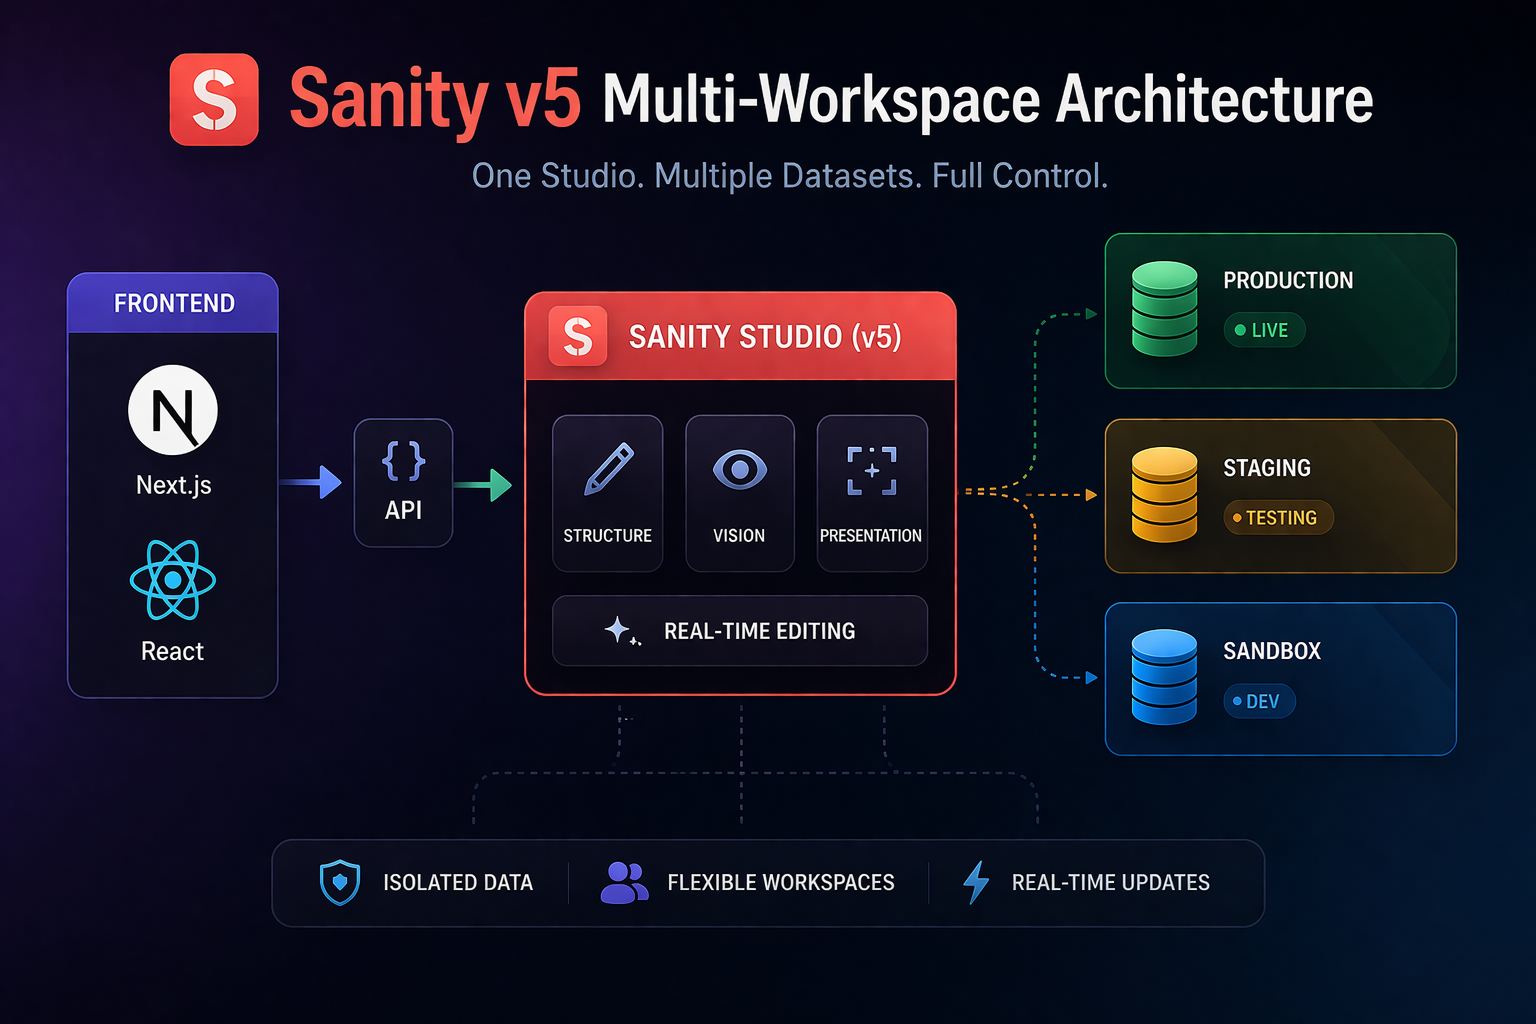Click the PRESENTATION label text
This screenshot has width=1536, height=1024.
(871, 536)
